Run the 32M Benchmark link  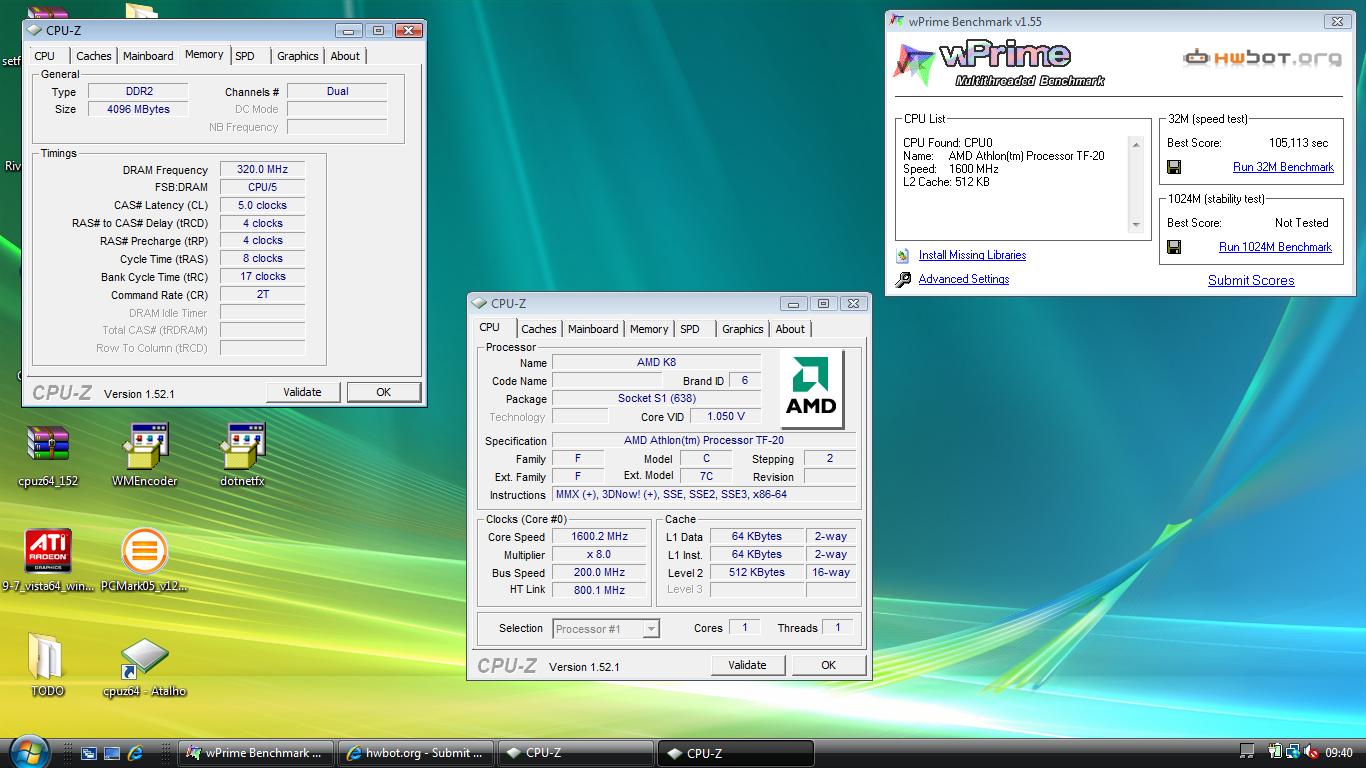pos(1283,167)
